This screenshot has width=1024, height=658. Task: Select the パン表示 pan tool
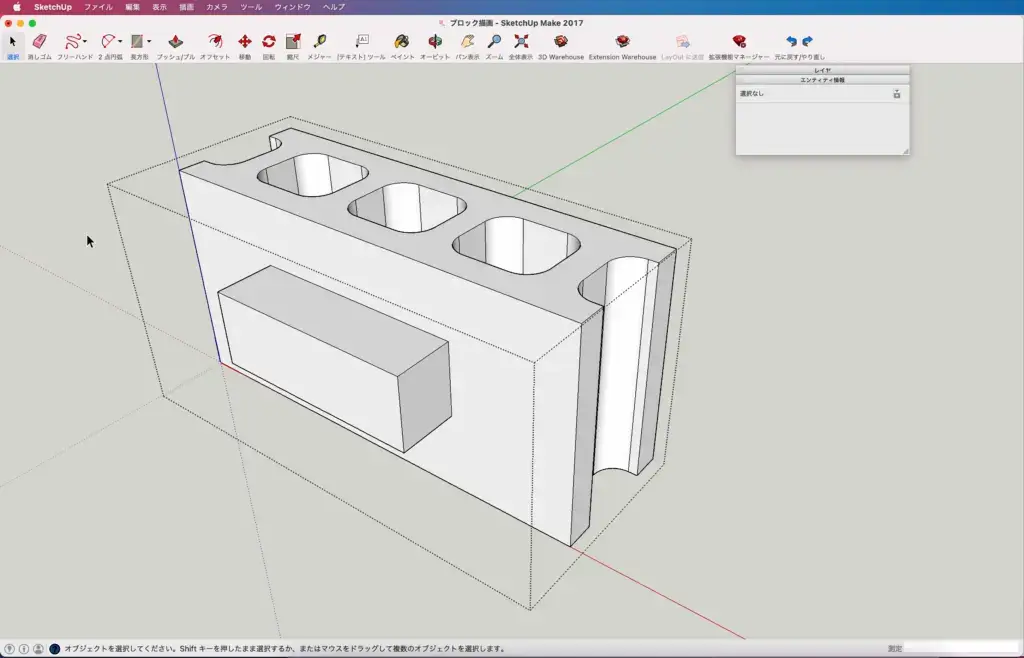point(467,41)
